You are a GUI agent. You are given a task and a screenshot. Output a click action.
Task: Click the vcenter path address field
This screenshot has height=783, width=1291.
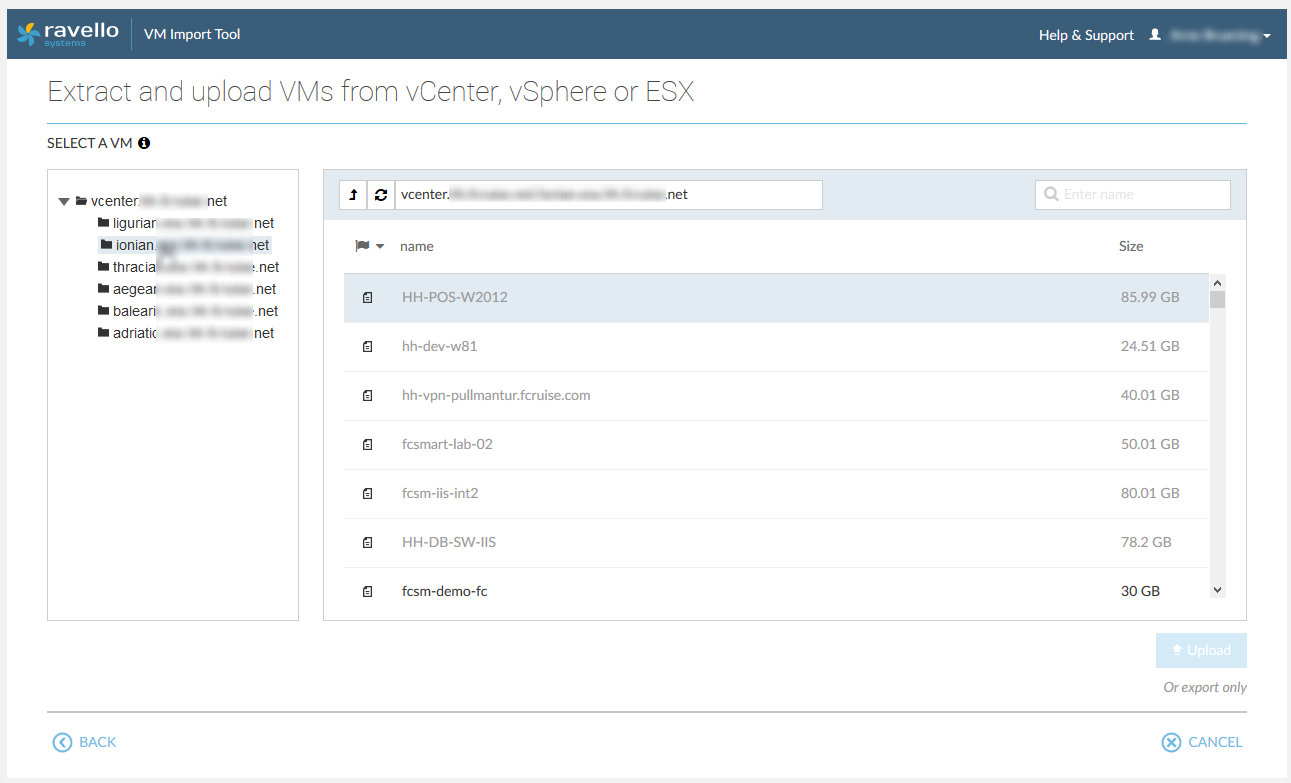click(609, 195)
